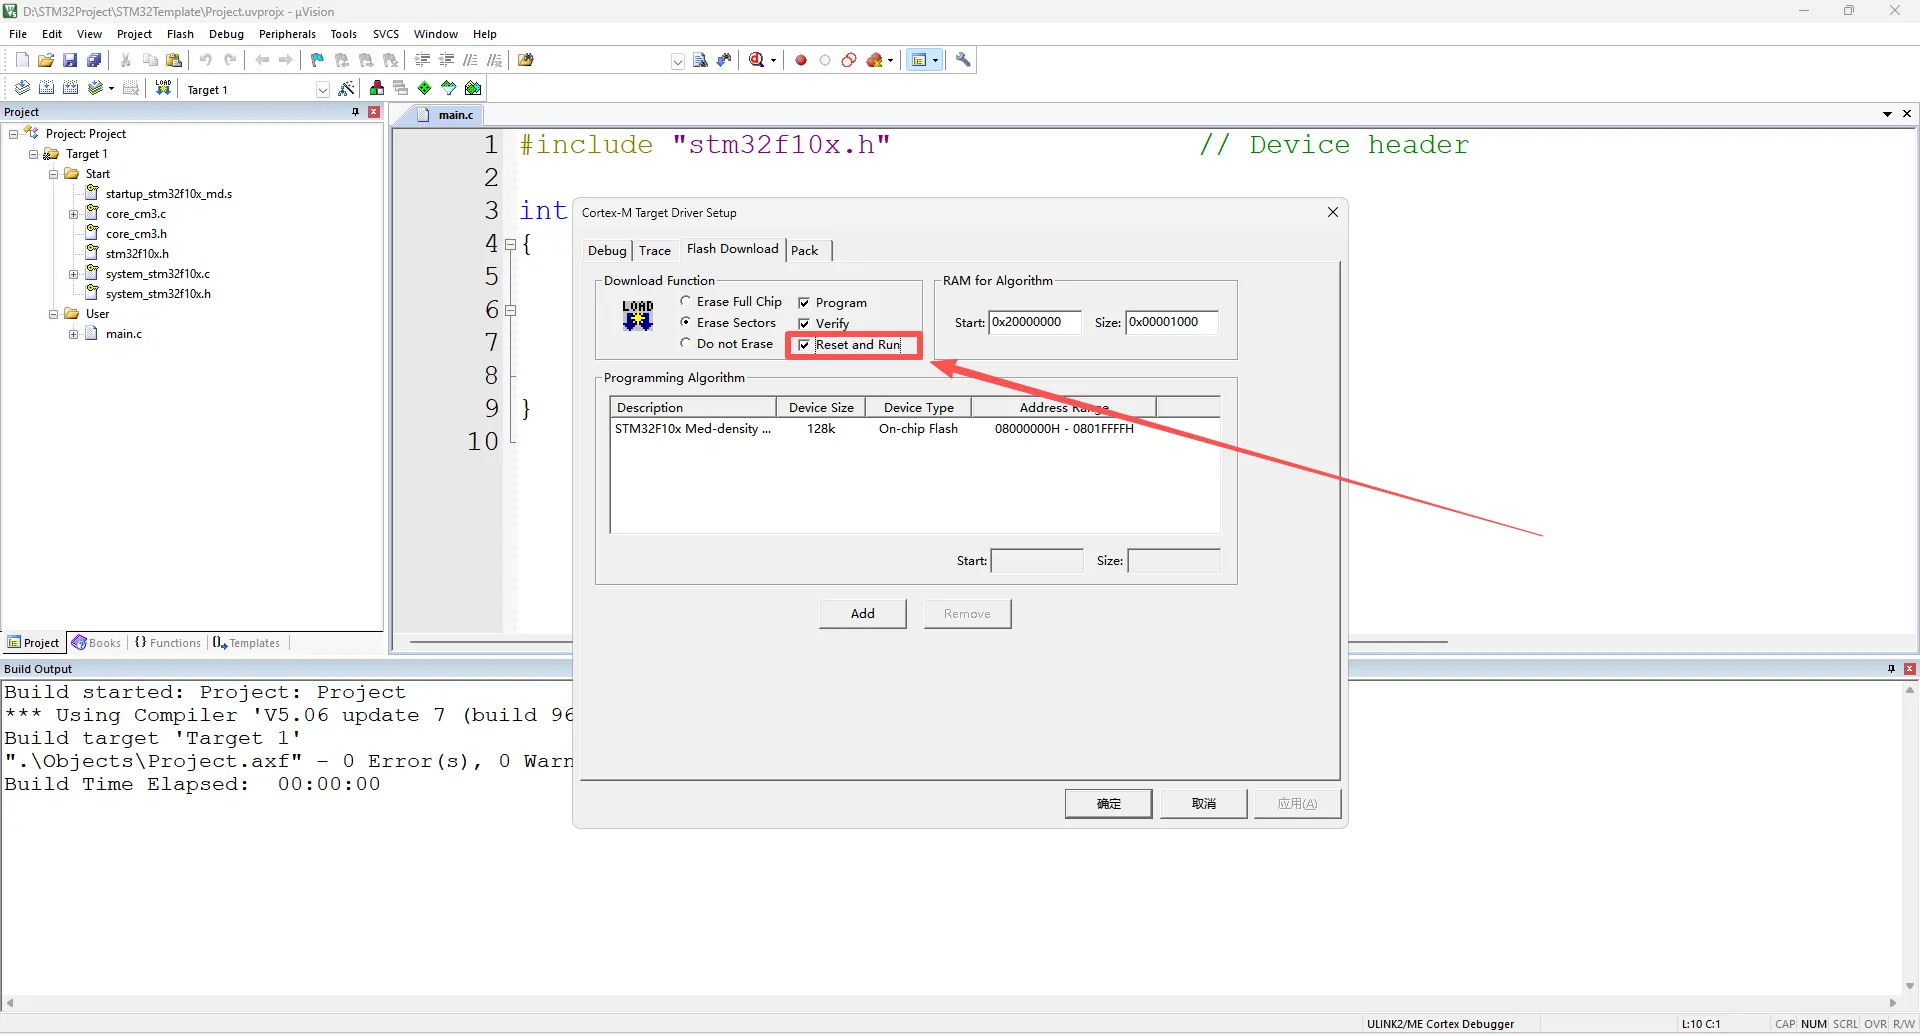Select the Erase Full Chip radio button
The width and height of the screenshot is (1920, 1035).
(686, 301)
